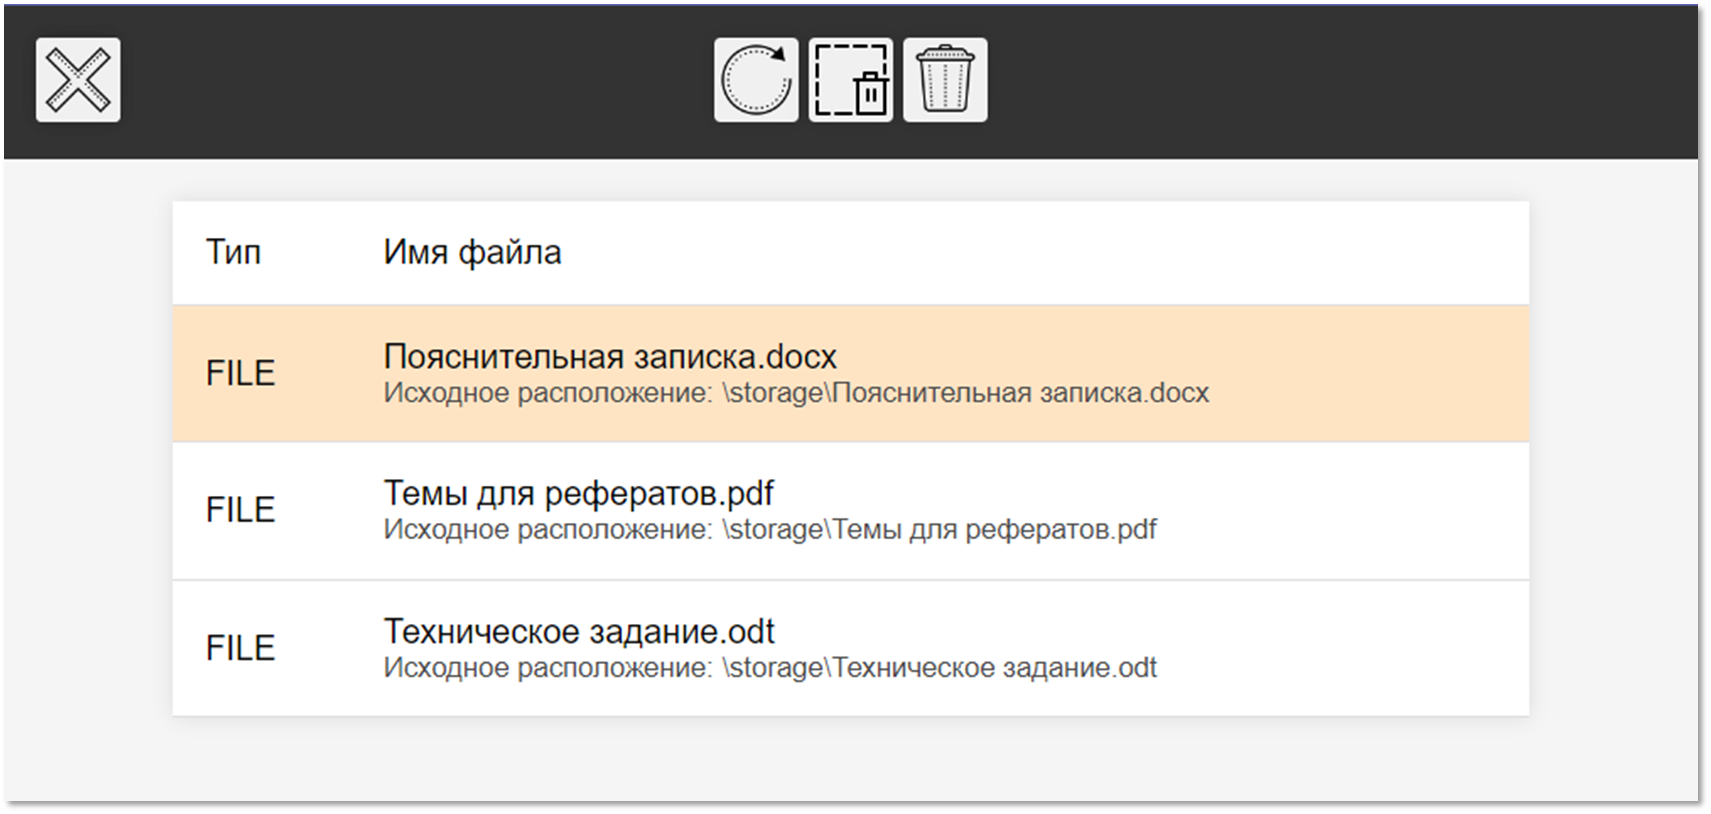The width and height of the screenshot is (1711, 814).
Task: Click "Исходное расположение:" label under Темы для рефератов.pdf
Action: tap(547, 529)
